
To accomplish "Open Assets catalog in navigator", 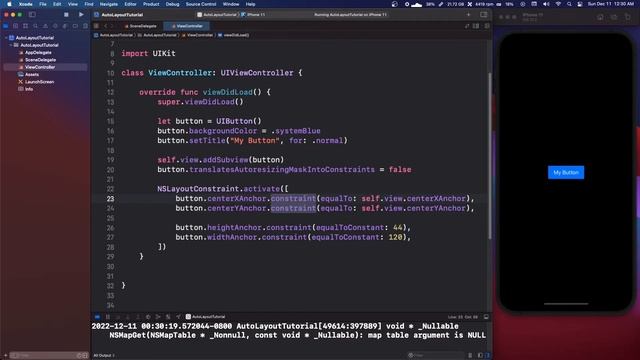I will [31, 74].
